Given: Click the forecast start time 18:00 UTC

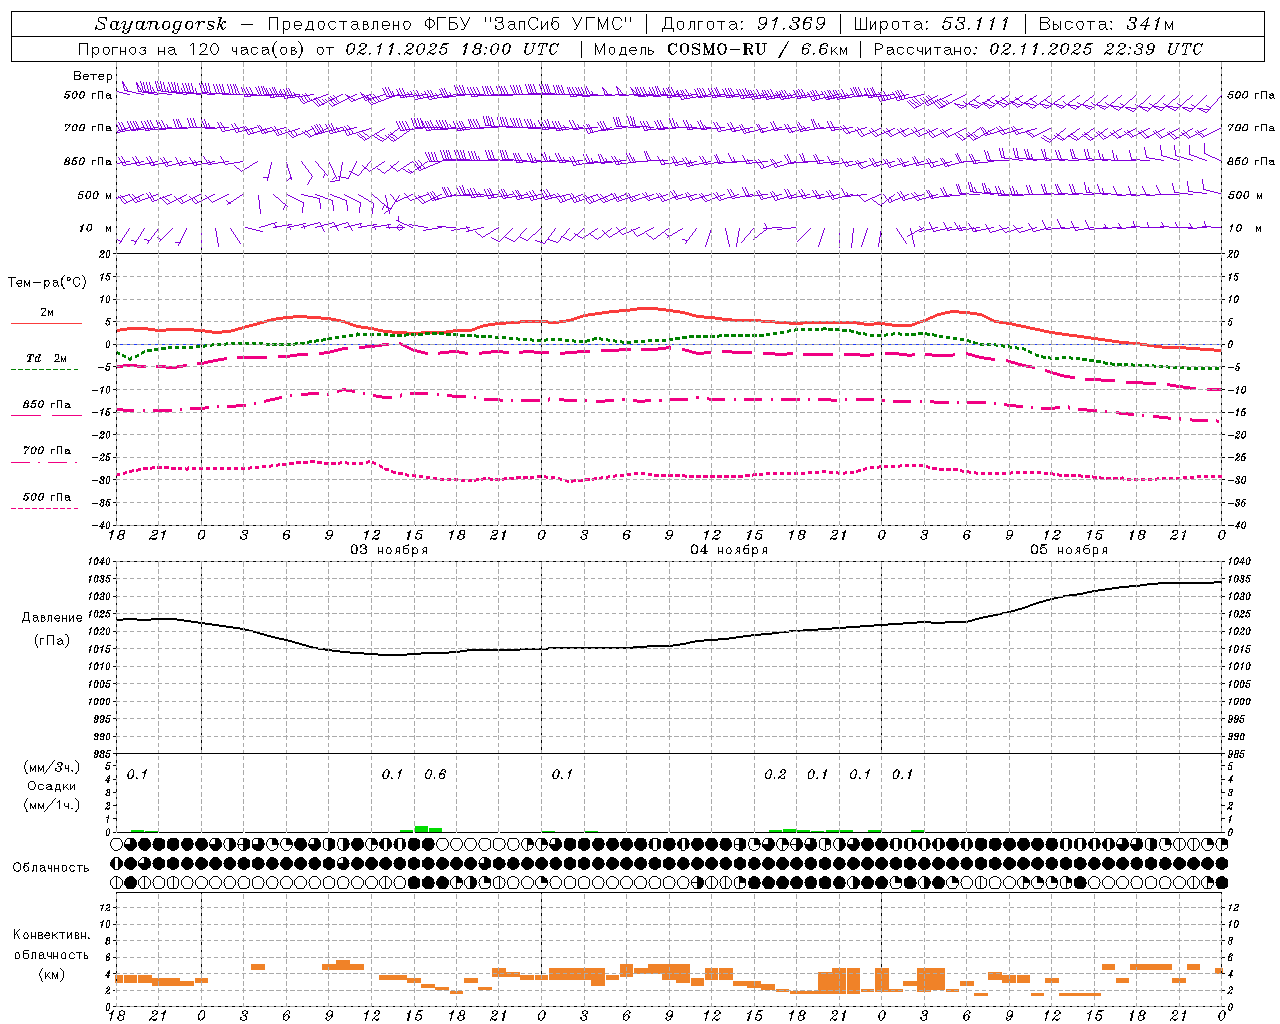Looking at the screenshot, I should click(509, 49).
